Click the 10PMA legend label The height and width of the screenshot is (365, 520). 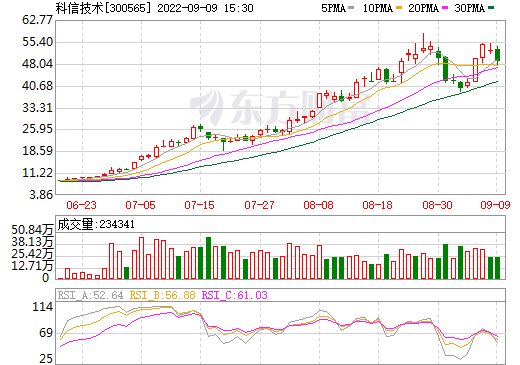coord(378,8)
